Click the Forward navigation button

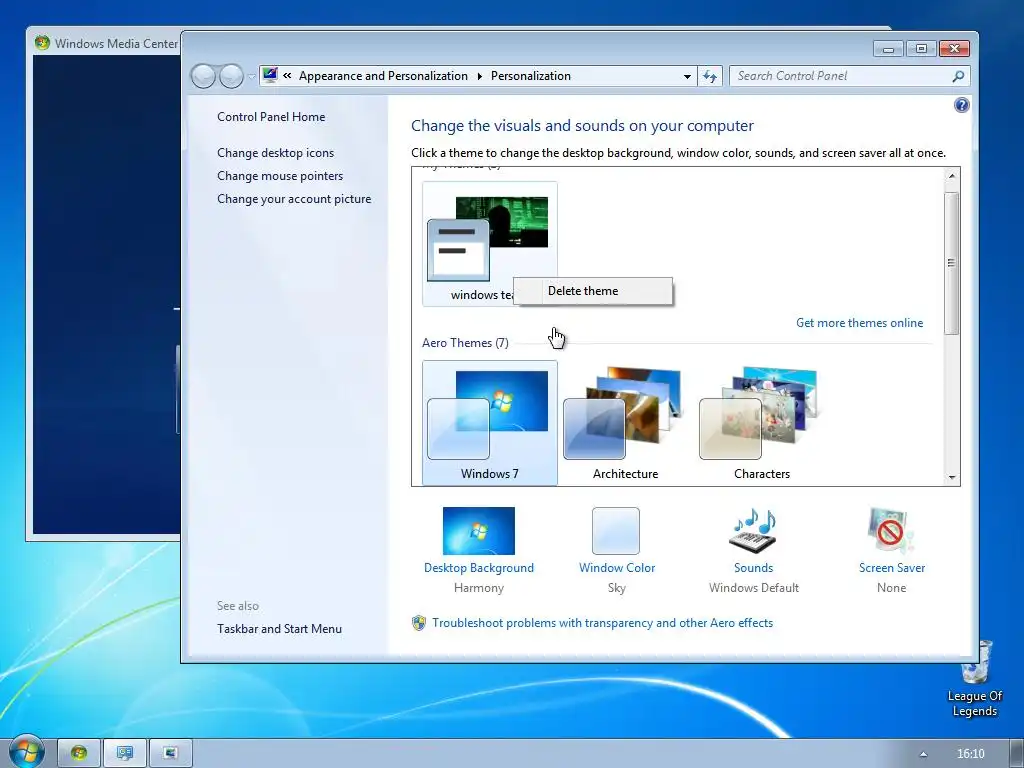[x=231, y=76]
